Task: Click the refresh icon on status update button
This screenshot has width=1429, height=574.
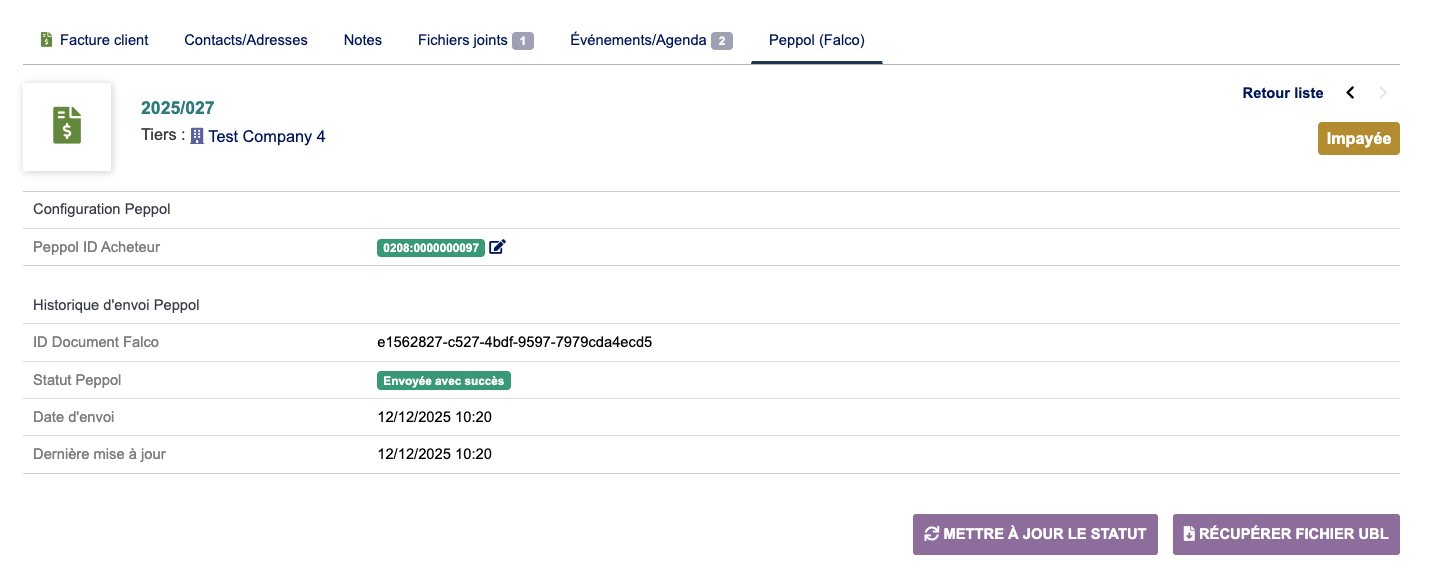Action: pos(932,534)
